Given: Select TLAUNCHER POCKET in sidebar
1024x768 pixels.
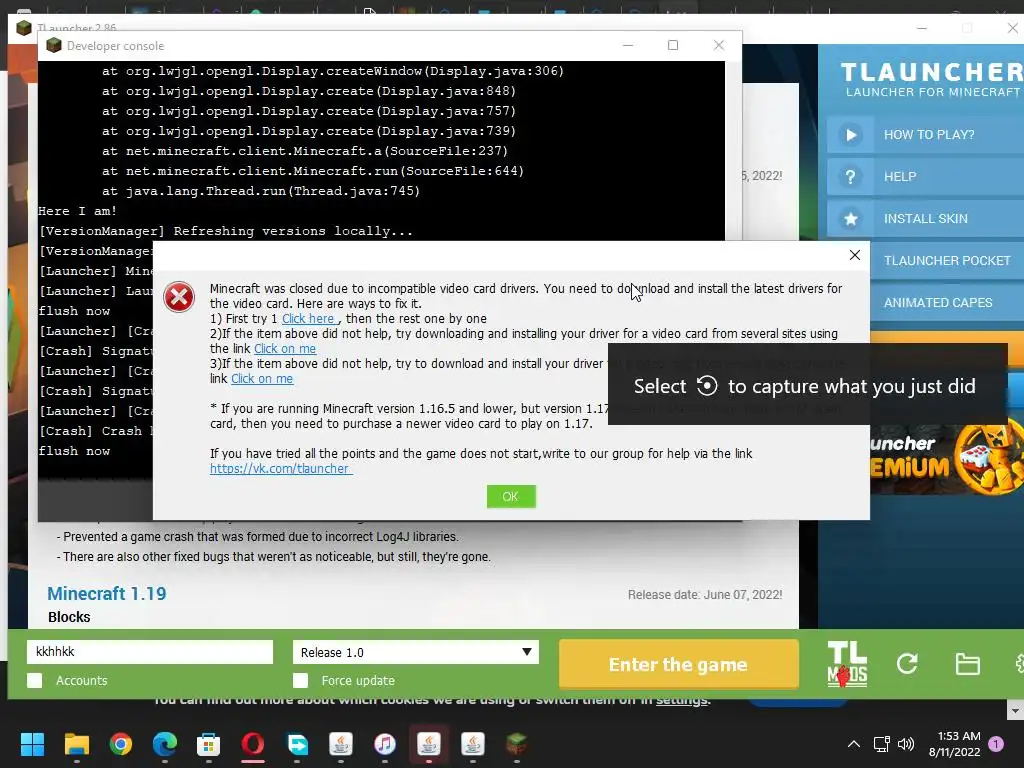Looking at the screenshot, I should coord(947,261).
